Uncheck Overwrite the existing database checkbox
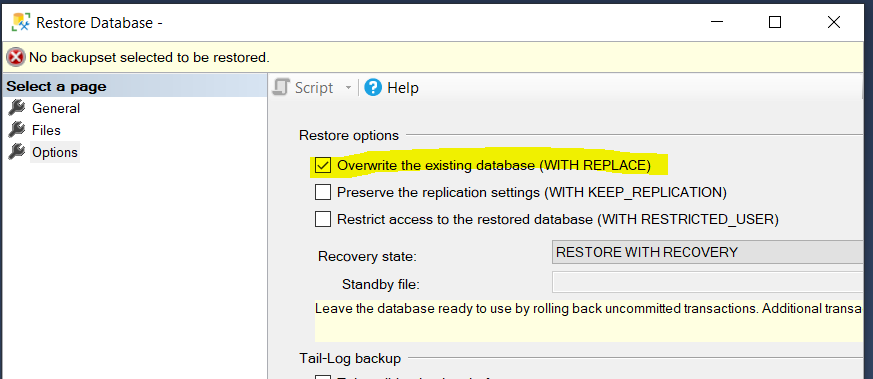 (323, 165)
